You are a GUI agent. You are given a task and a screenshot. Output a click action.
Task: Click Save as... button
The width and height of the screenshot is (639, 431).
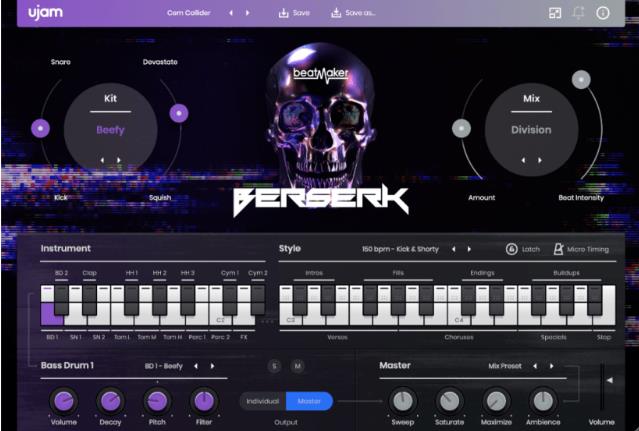[353, 13]
